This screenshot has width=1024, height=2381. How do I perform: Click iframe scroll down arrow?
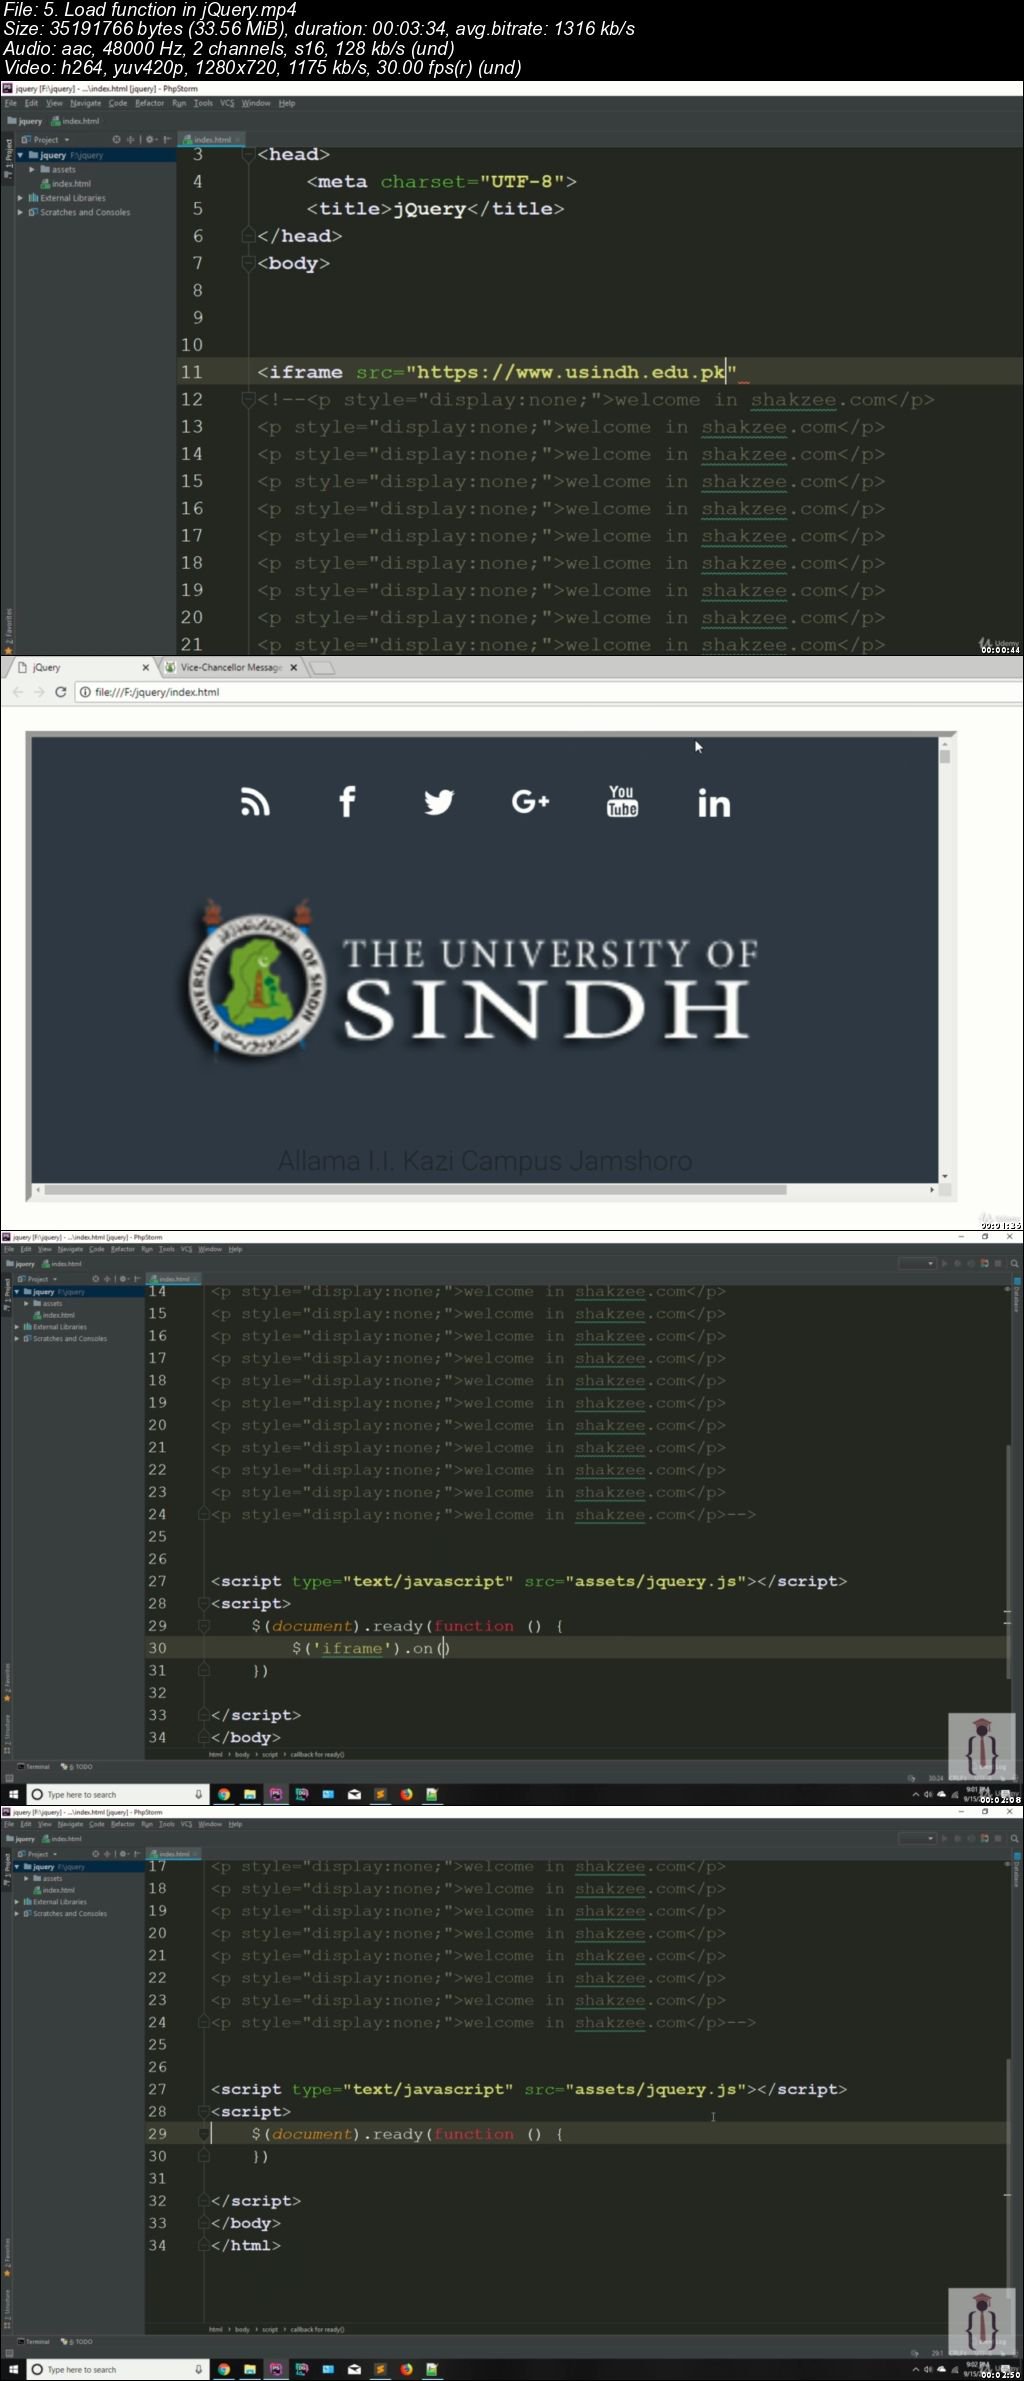coord(945,1176)
